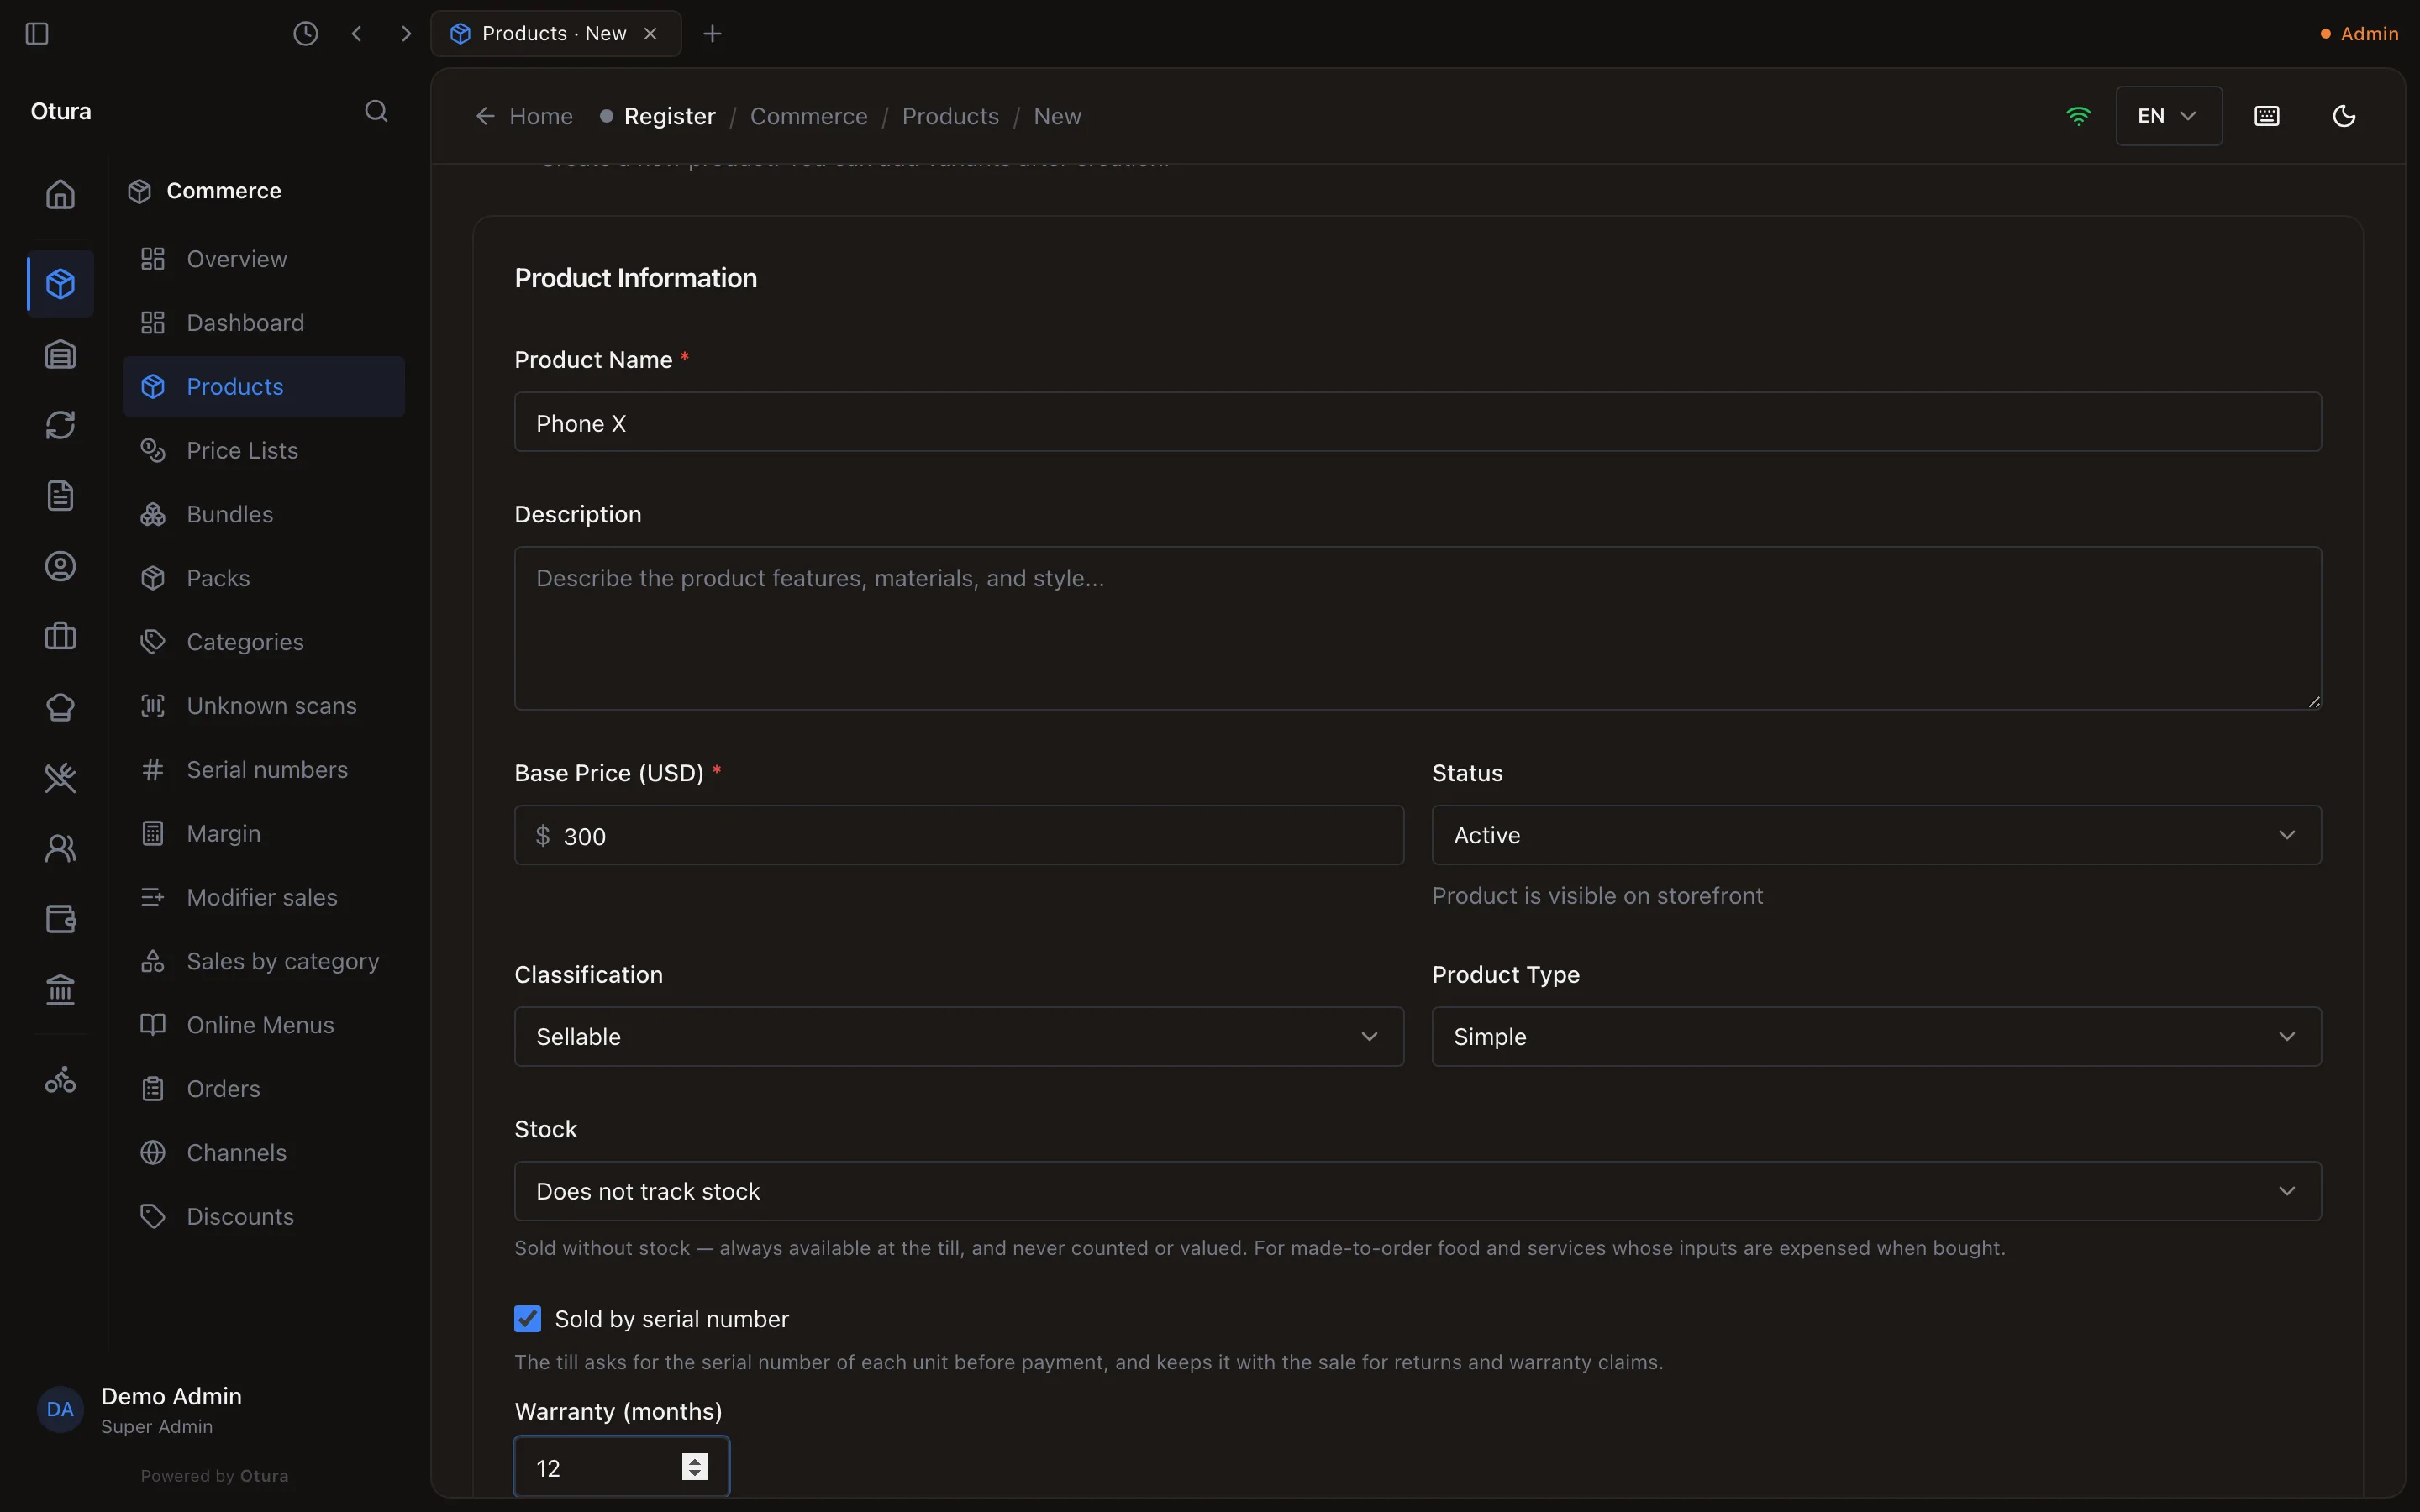This screenshot has height=1512, width=2420.
Task: Open the home icon in the rail
Action: (60, 194)
